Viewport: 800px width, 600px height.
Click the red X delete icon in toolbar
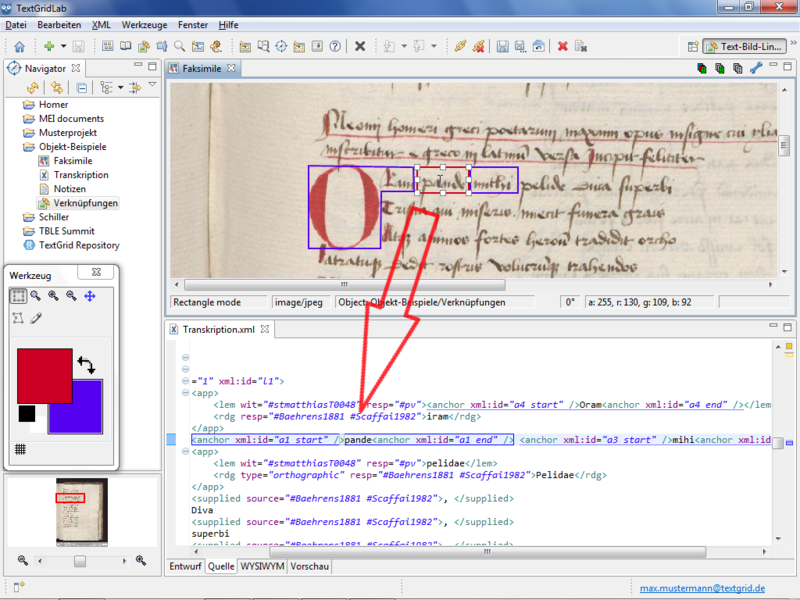(563, 46)
